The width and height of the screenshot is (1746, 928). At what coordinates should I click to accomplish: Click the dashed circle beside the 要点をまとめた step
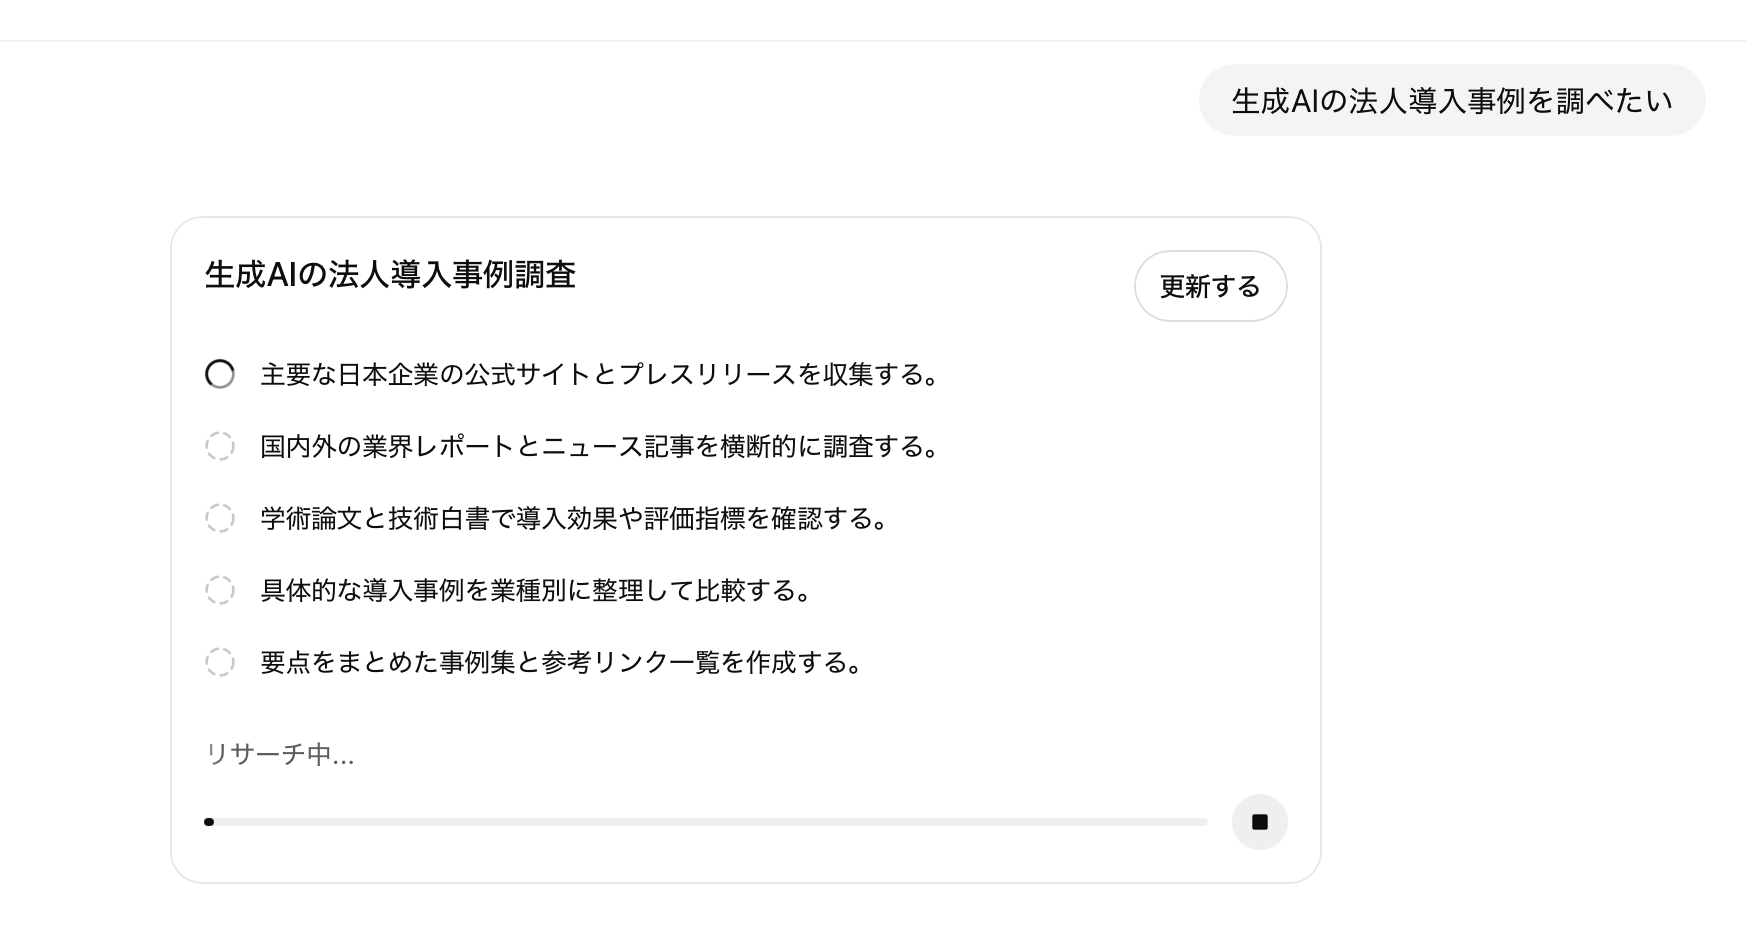pos(220,662)
